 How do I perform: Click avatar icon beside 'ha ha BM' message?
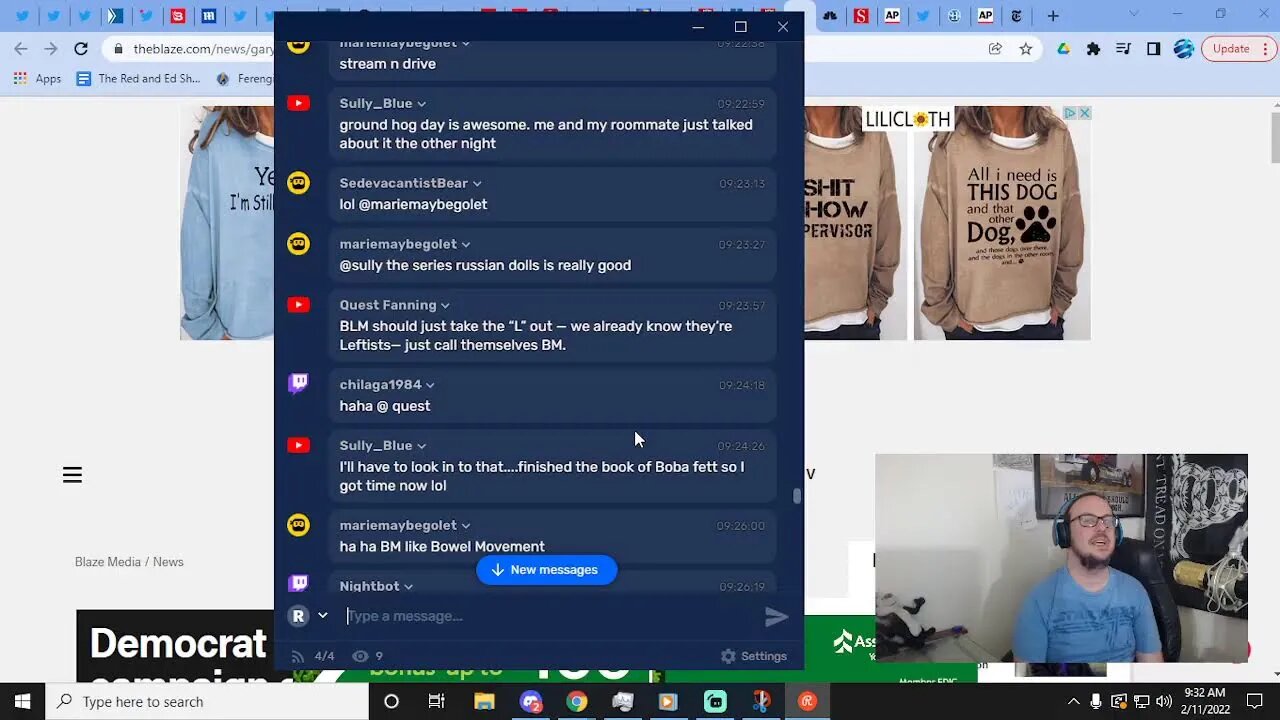[x=298, y=525]
